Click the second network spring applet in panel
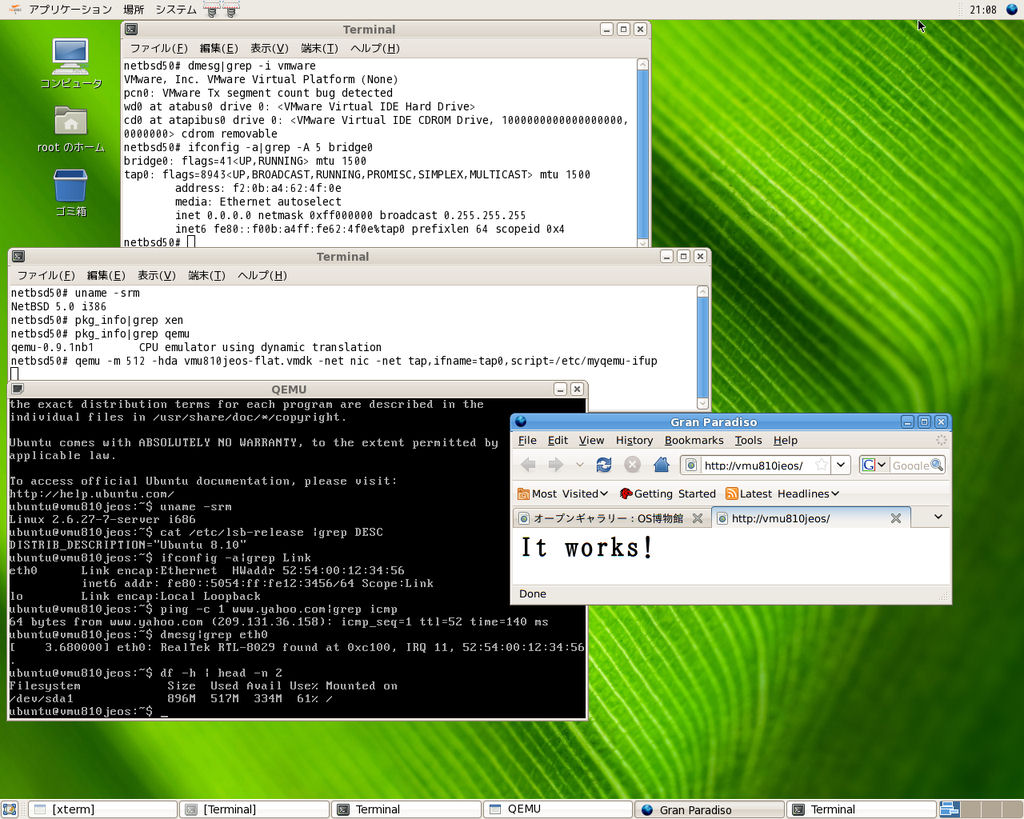The image size is (1024, 819). pos(231,9)
